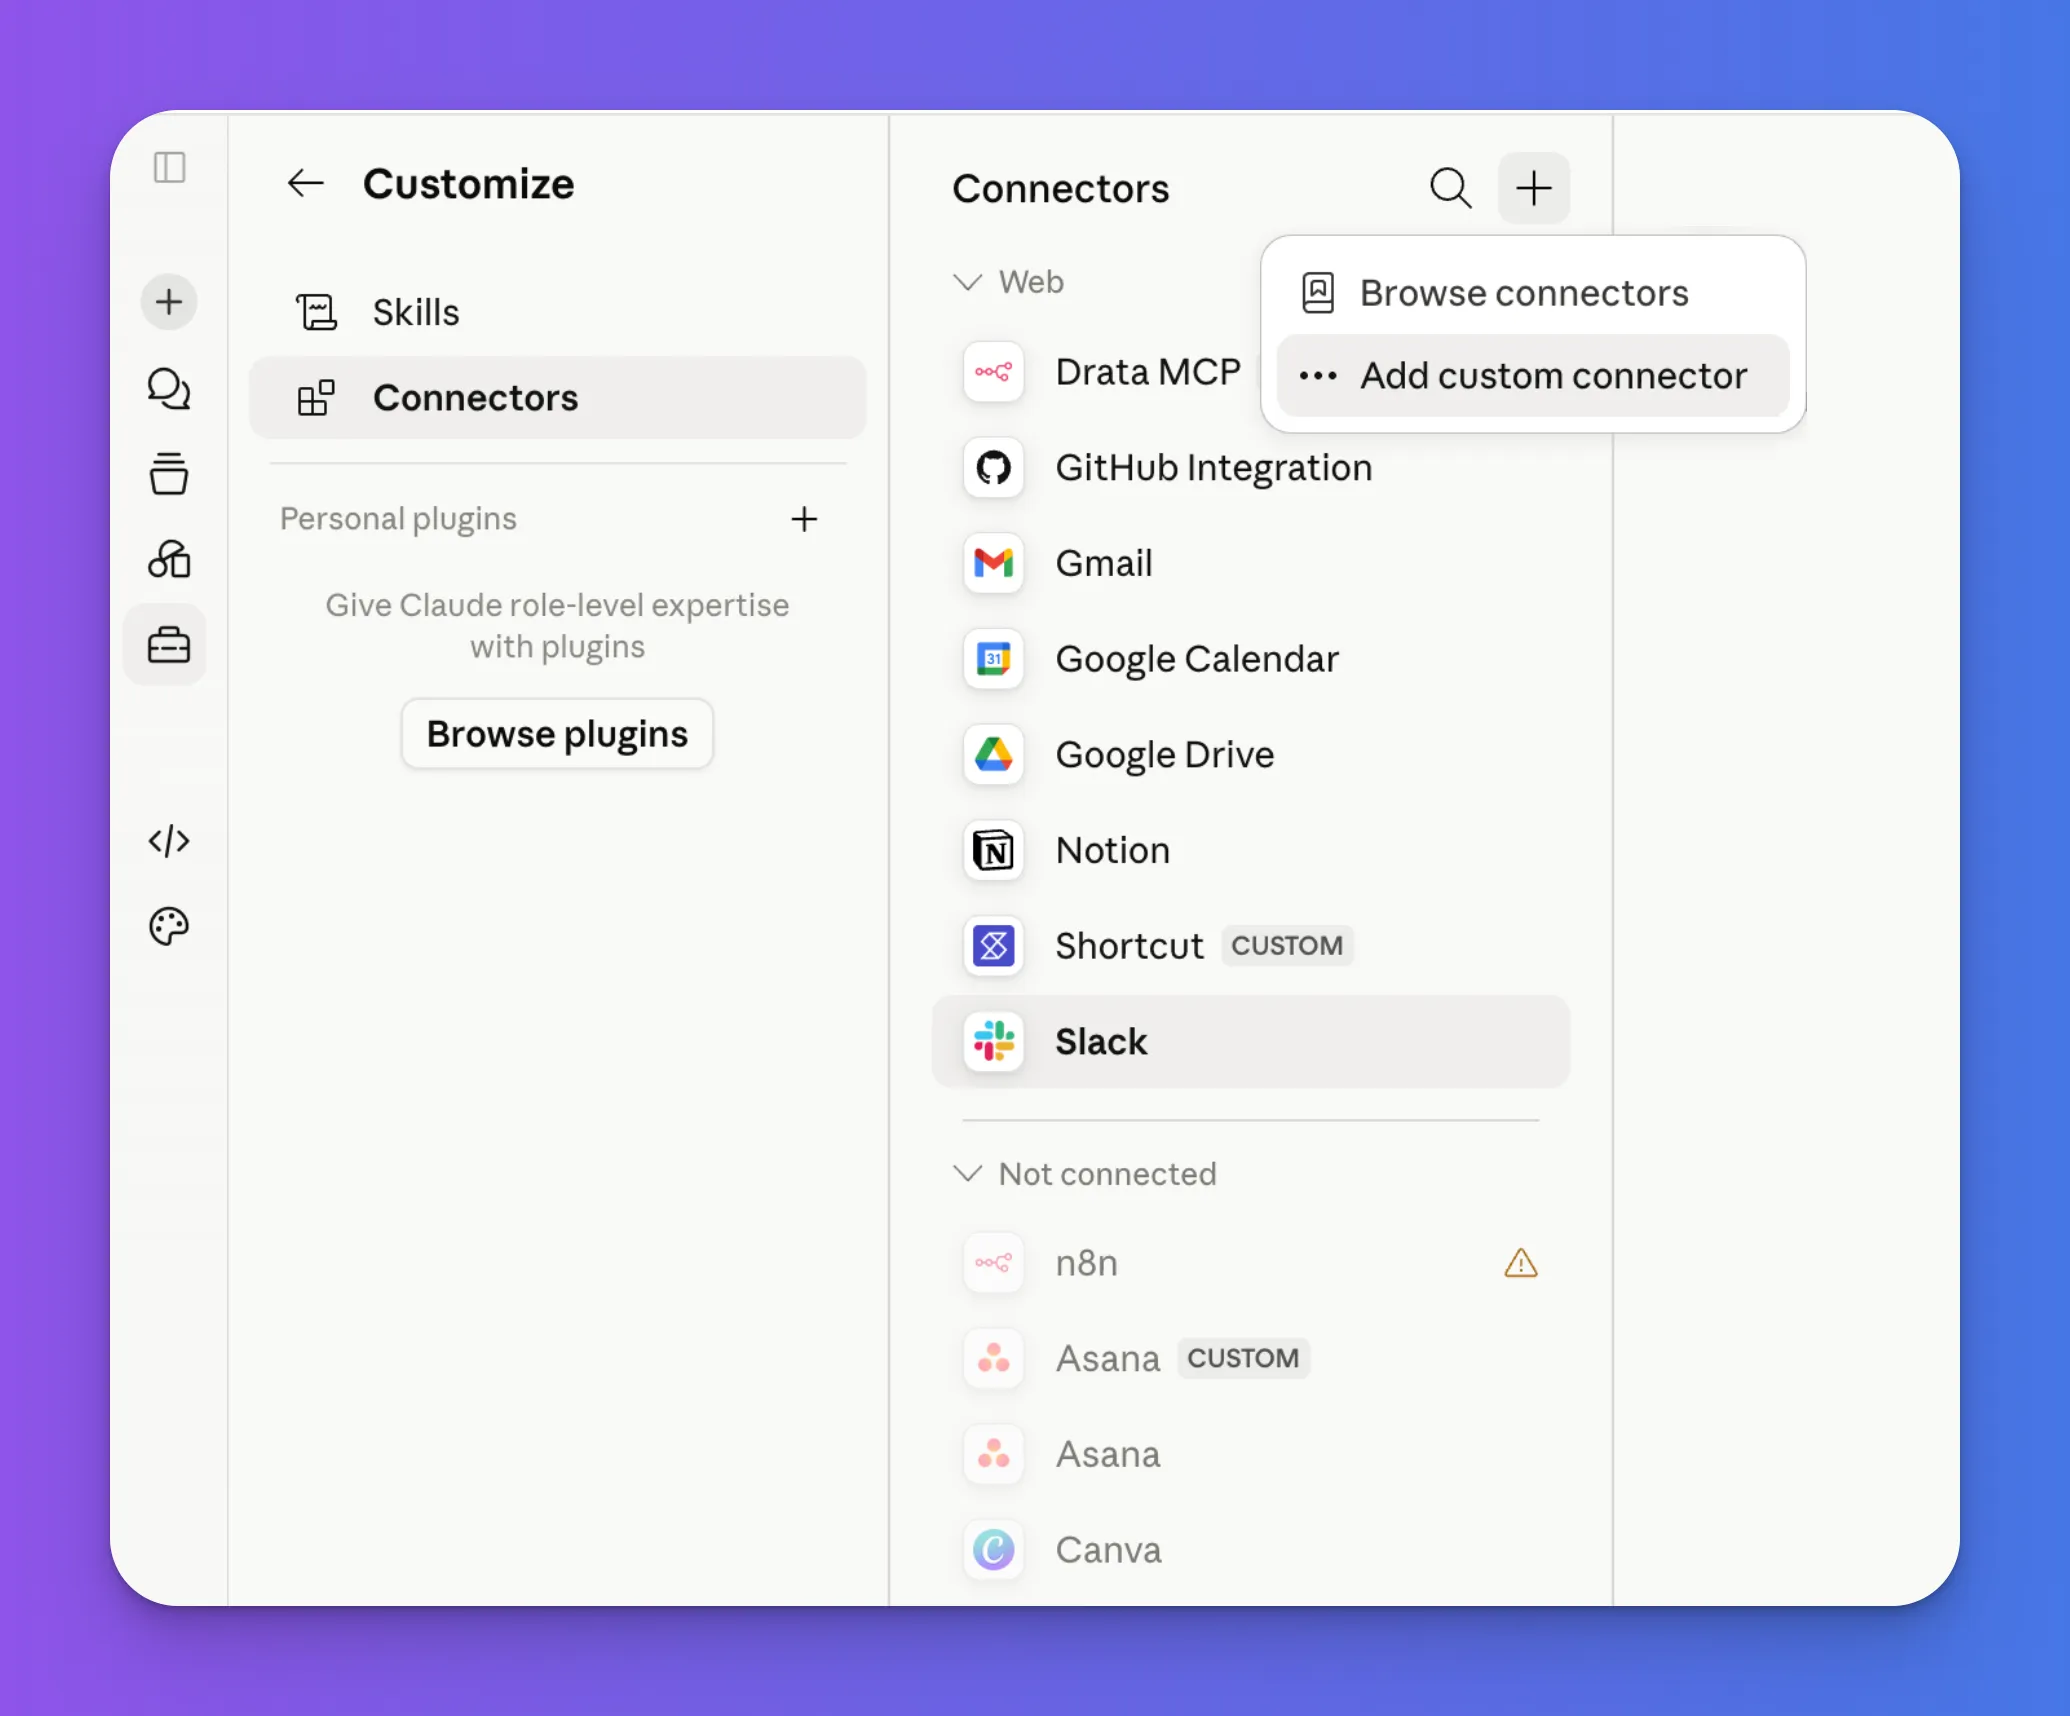Click the Connectors blocks icon
Image resolution: width=2070 pixels, height=1716 pixels.
(316, 398)
